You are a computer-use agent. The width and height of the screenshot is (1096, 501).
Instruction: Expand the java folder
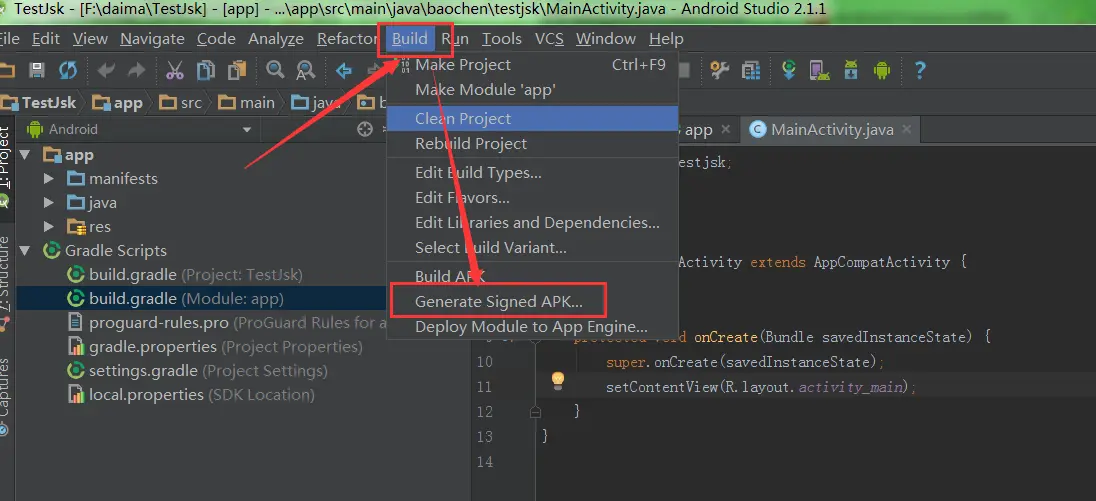click(48, 203)
